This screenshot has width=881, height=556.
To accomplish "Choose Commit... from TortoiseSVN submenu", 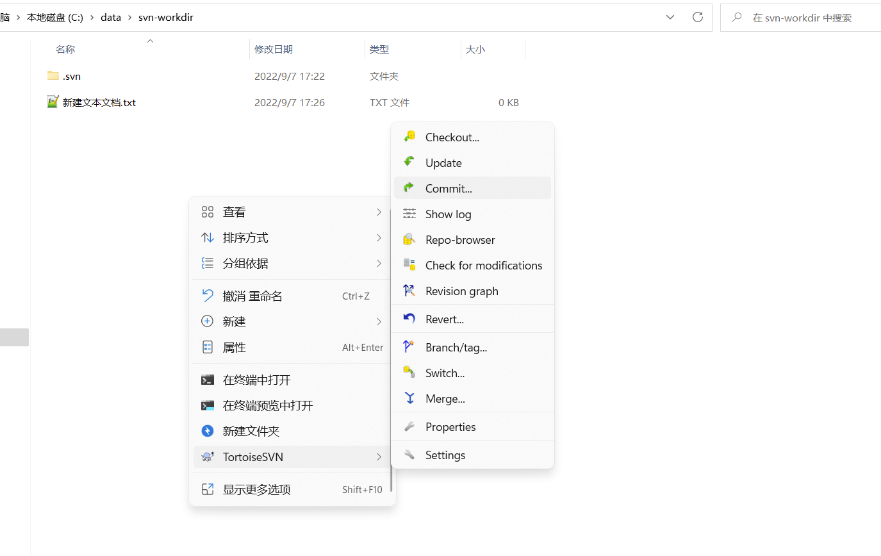I will click(473, 188).
